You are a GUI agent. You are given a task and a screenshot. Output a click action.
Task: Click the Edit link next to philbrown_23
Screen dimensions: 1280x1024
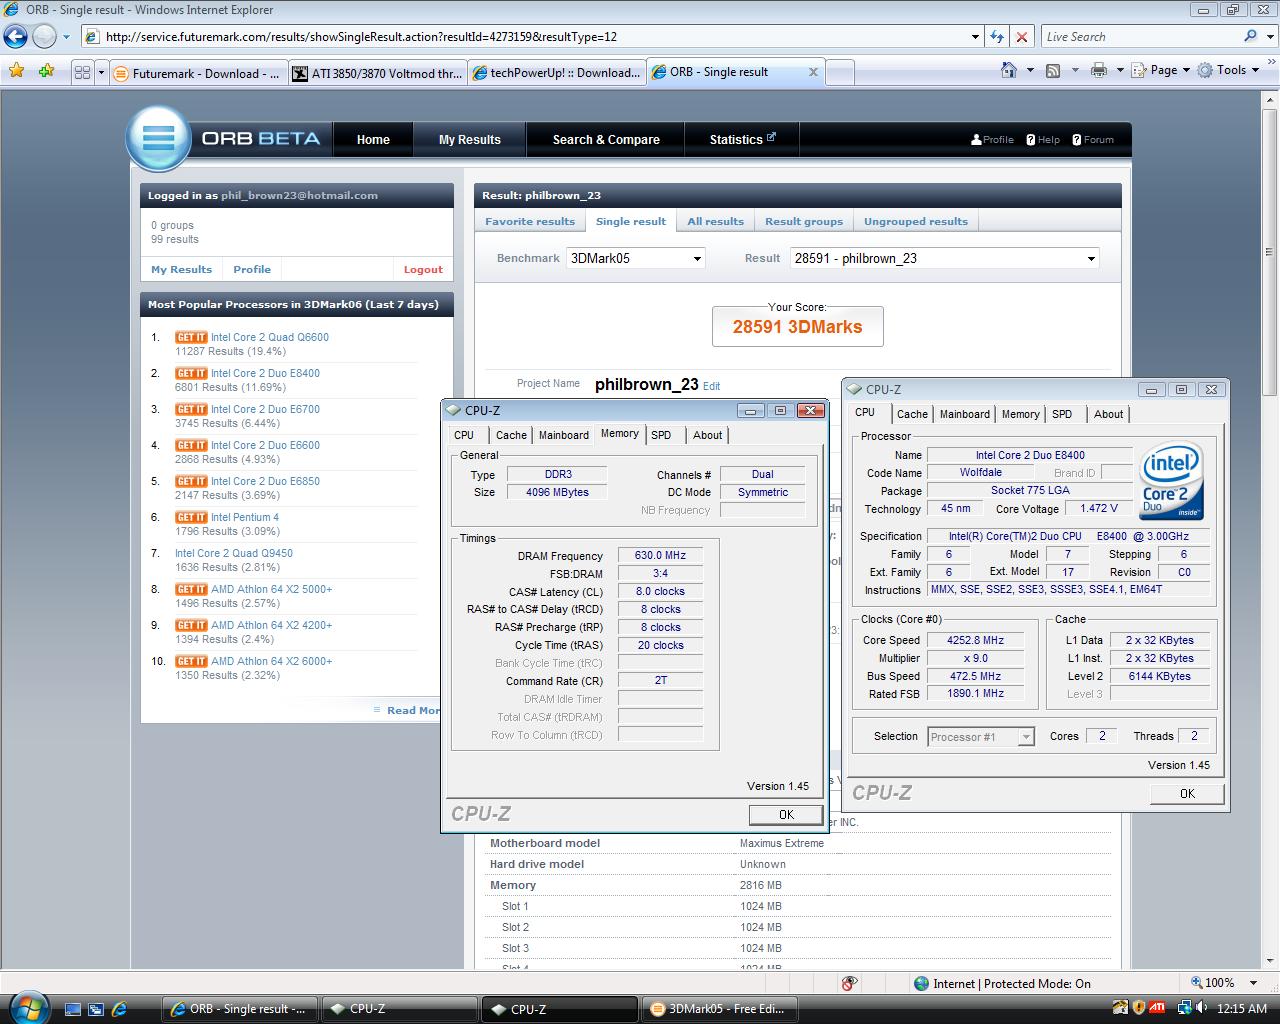click(711, 386)
